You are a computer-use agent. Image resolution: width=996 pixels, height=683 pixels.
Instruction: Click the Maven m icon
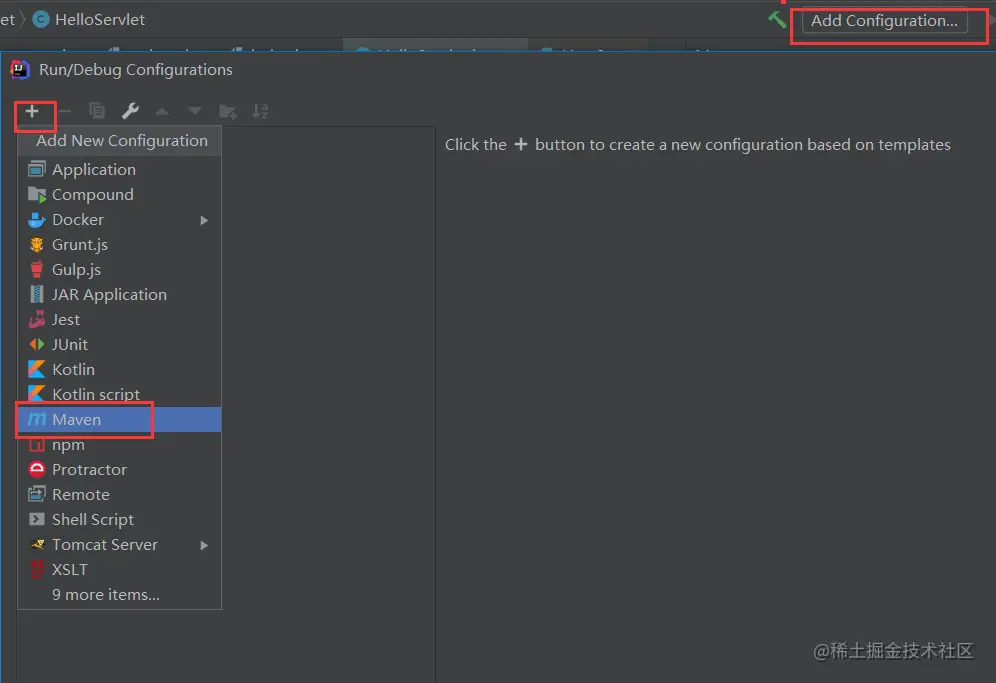37,419
